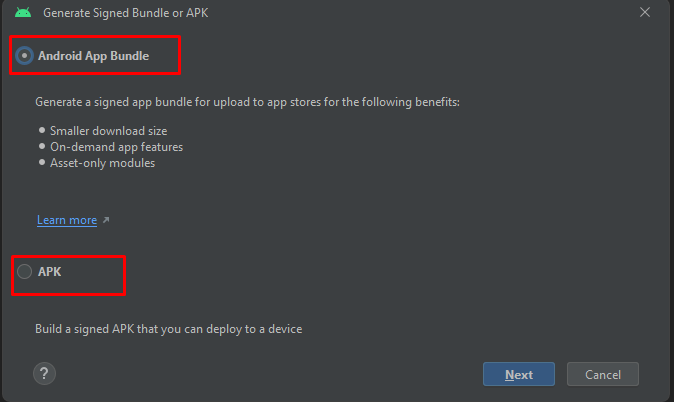Close the Generate Signed Bundle dialog
Screen dimensions: 674x402
pyautogui.click(x=647, y=12)
